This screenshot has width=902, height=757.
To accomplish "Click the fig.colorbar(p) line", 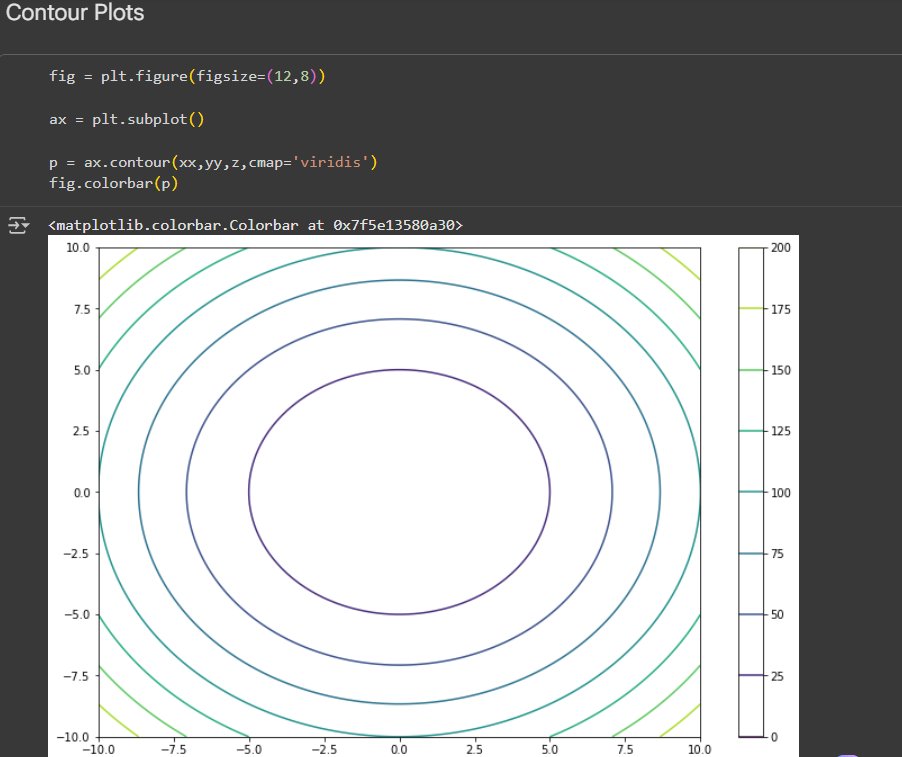I will tap(114, 183).
